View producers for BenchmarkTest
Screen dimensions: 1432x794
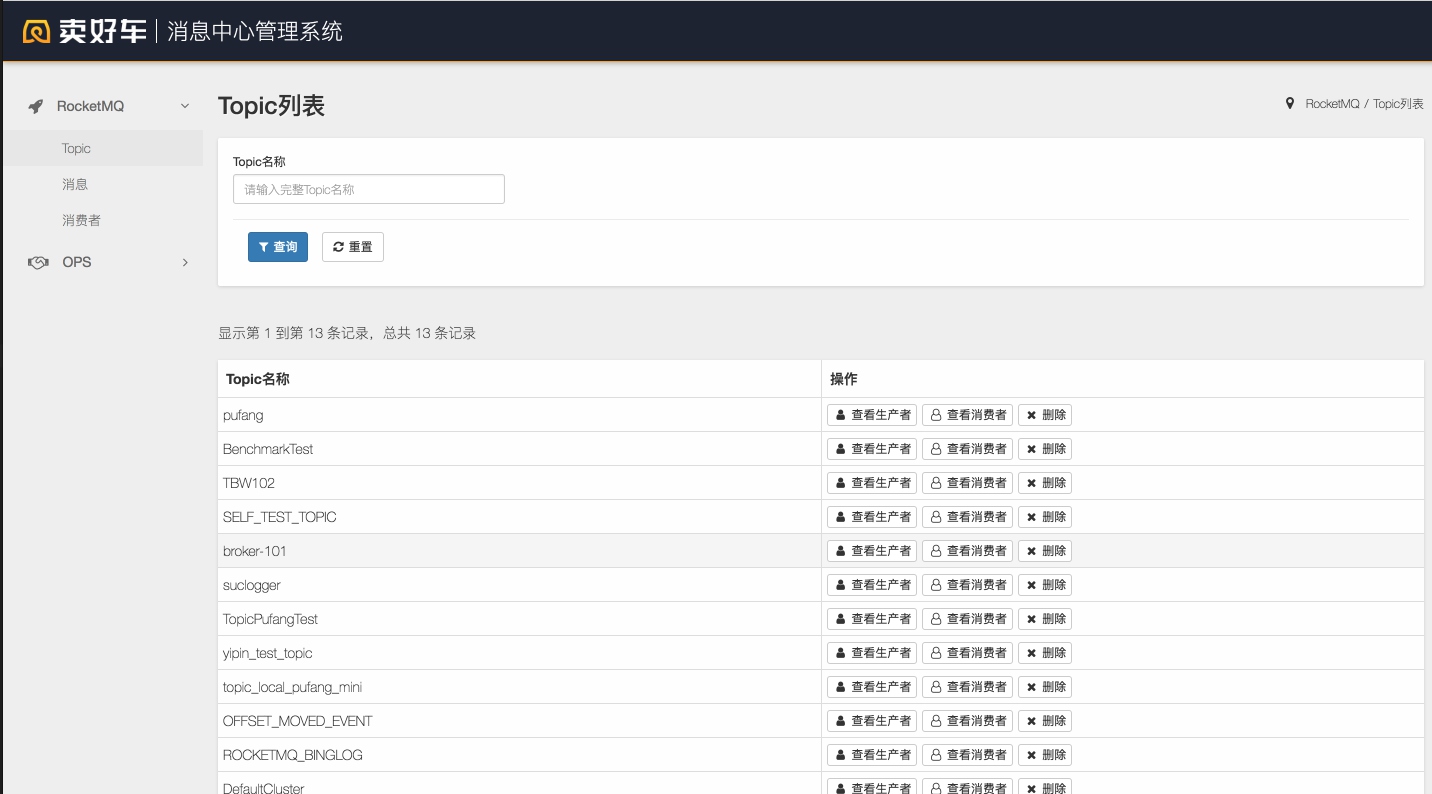point(872,449)
